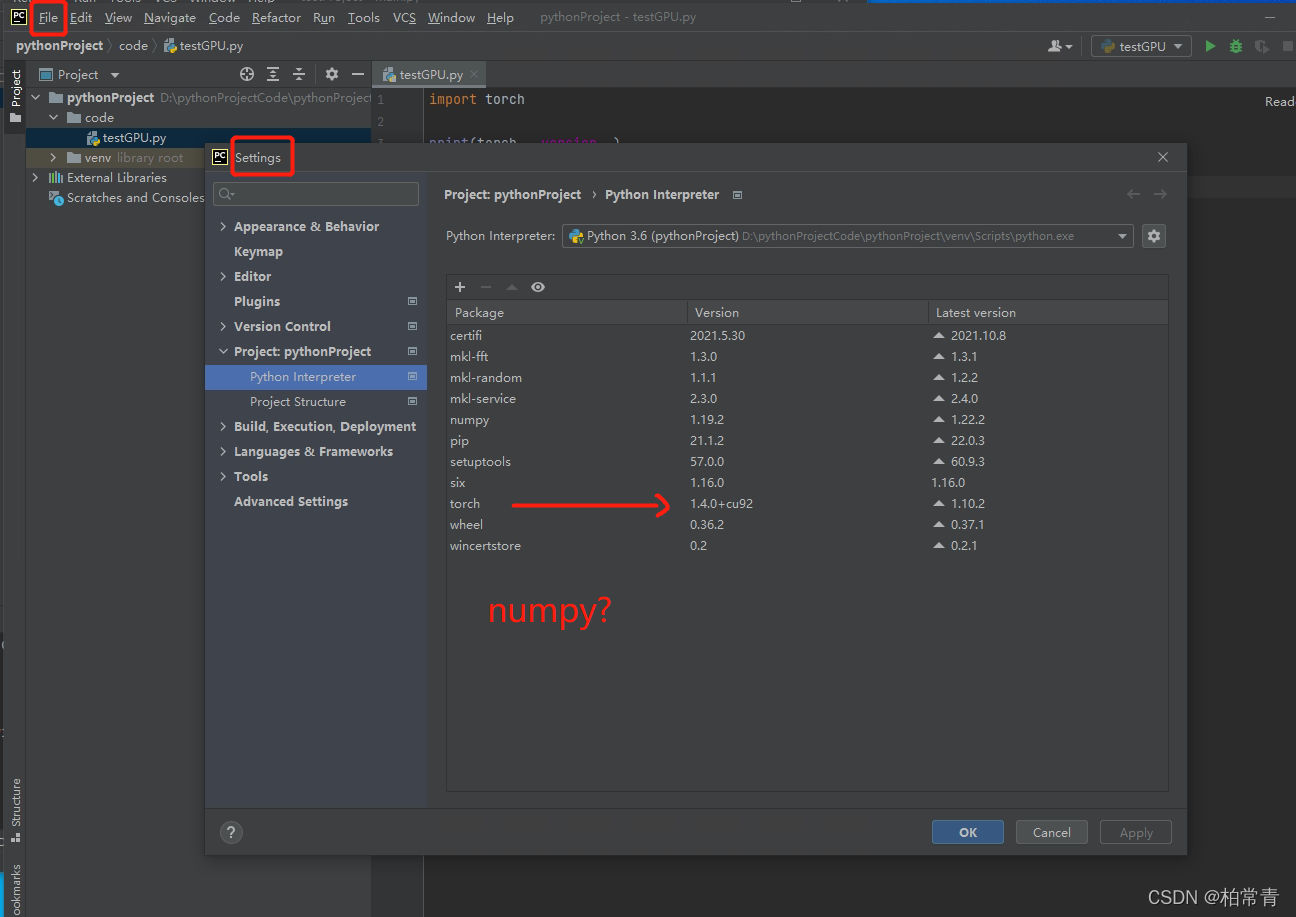The height and width of the screenshot is (917, 1296).
Task: Click OK button in Settings
Action: coord(968,832)
